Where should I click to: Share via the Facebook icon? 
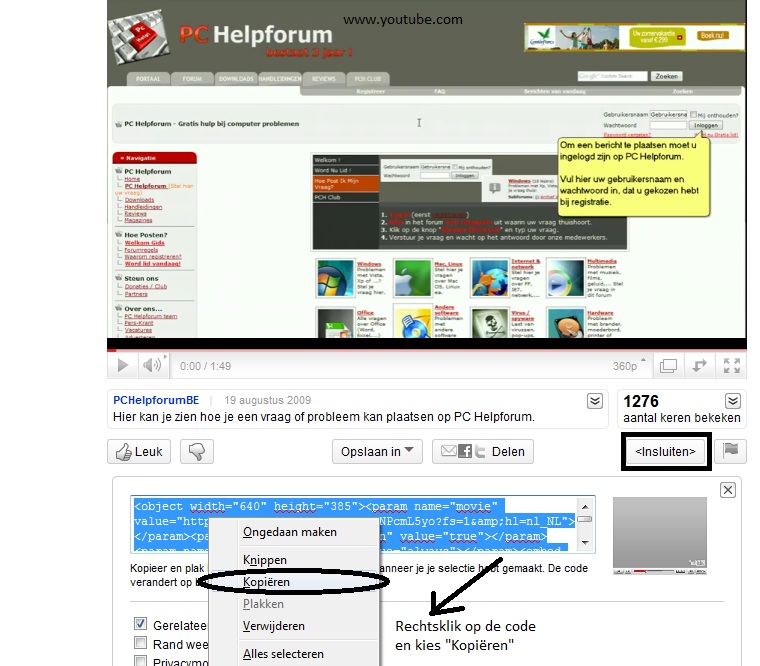pyautogui.click(x=465, y=451)
